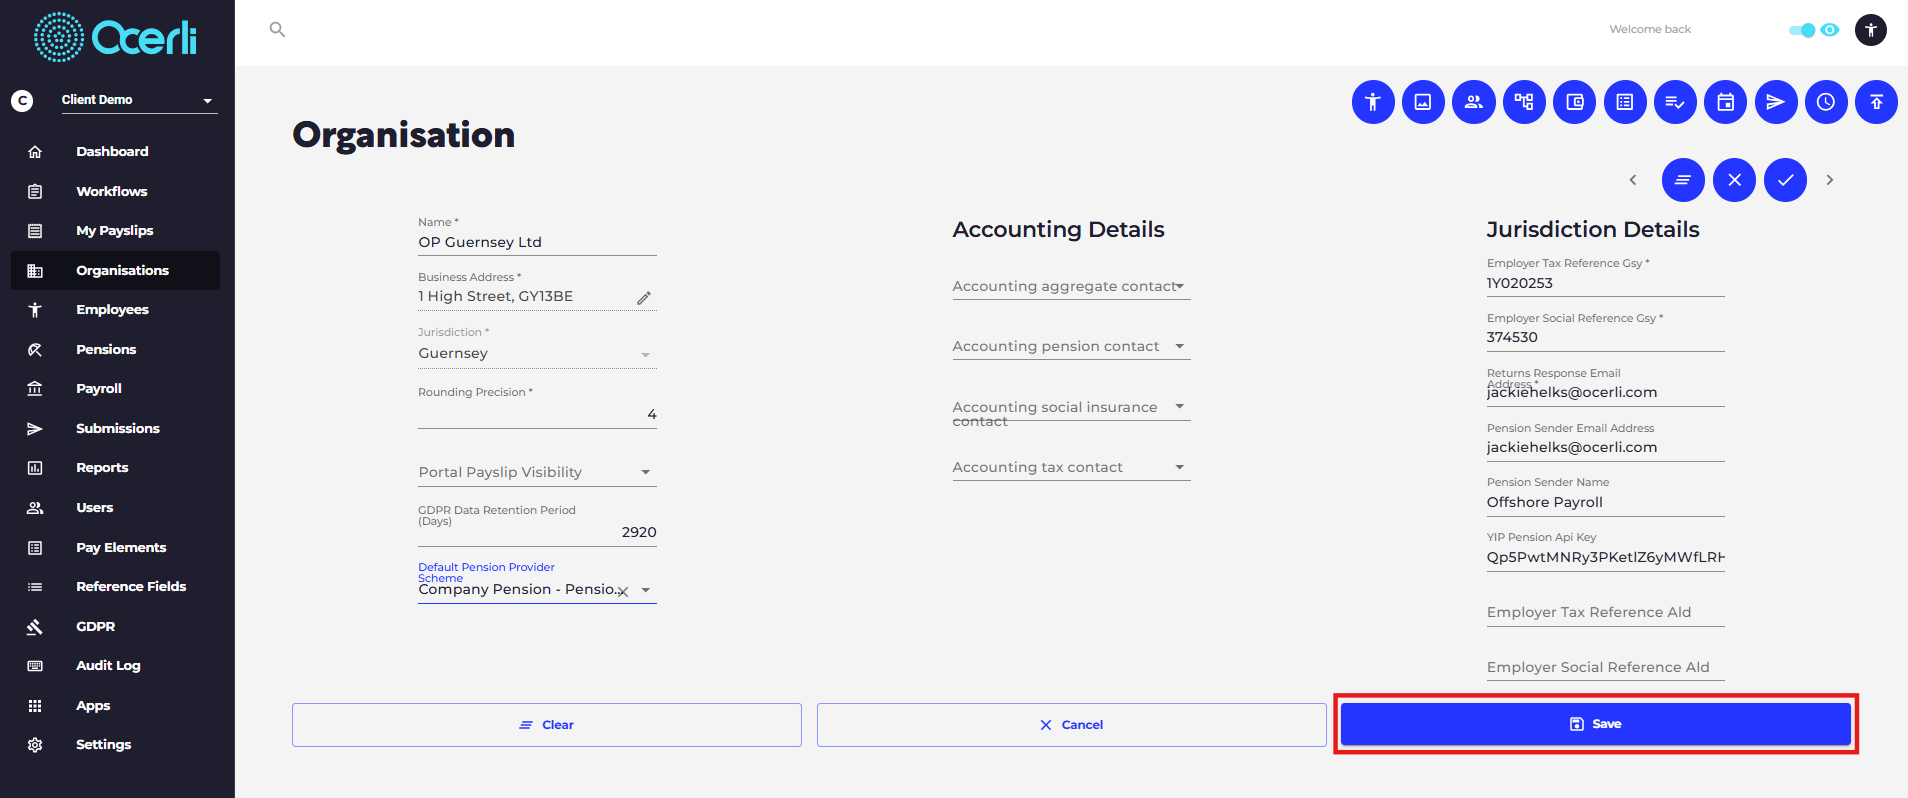Click the blue accessibility person toolbar icon
This screenshot has height=798, width=1908.
(x=1373, y=102)
